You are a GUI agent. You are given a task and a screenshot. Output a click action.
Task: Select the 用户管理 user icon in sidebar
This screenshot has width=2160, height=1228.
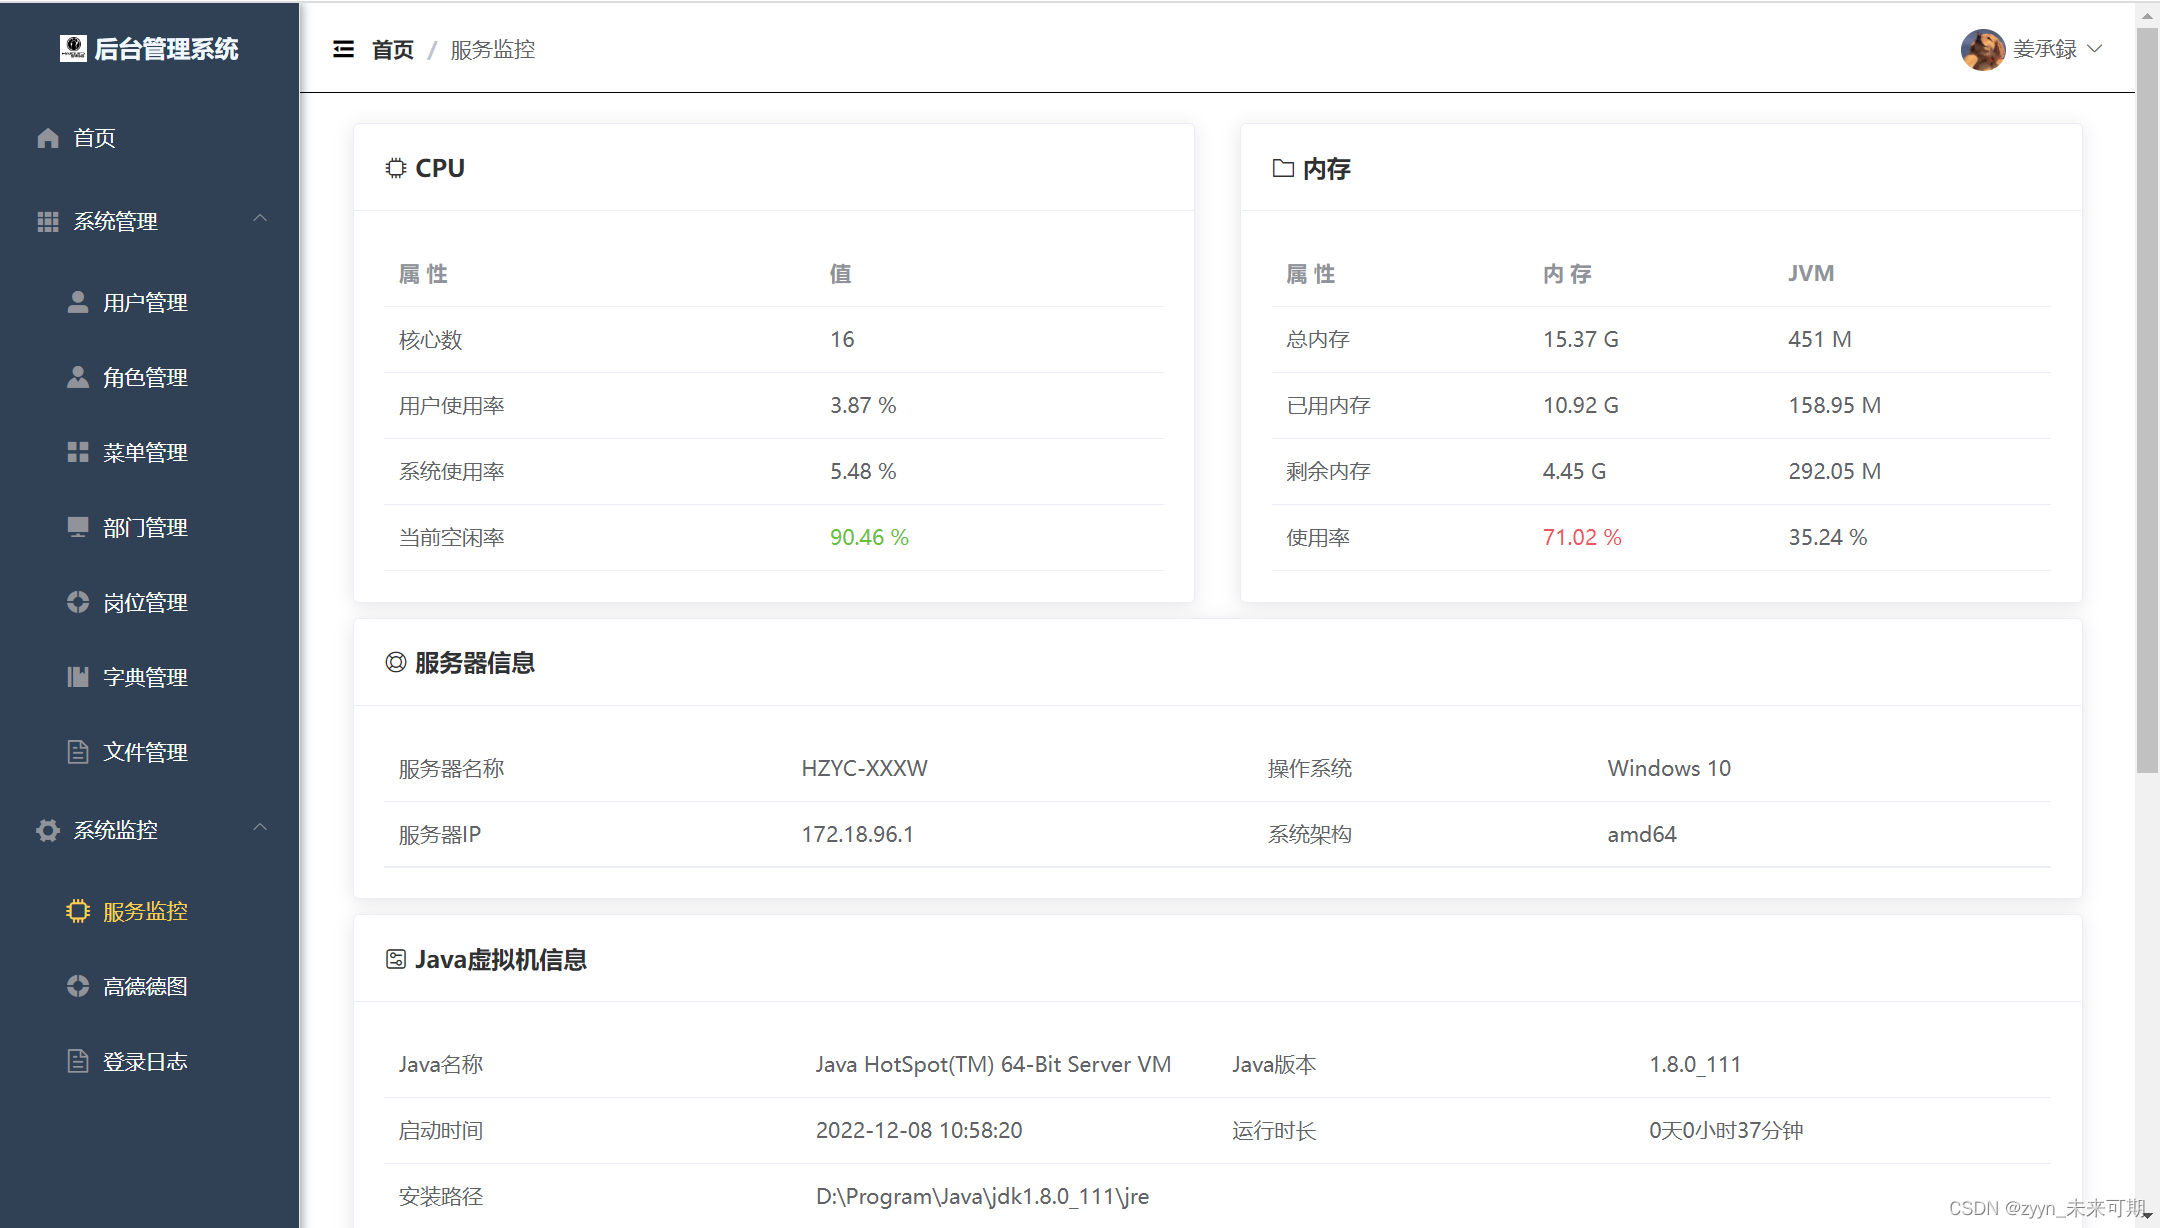(78, 302)
